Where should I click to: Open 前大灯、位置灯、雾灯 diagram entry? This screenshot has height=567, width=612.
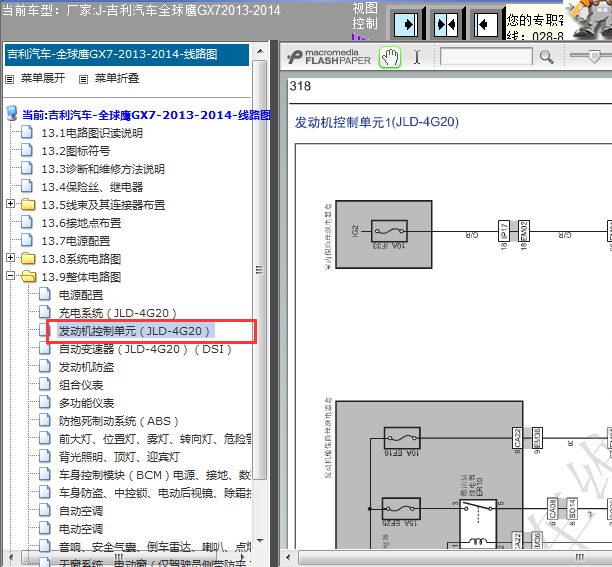tap(155, 439)
